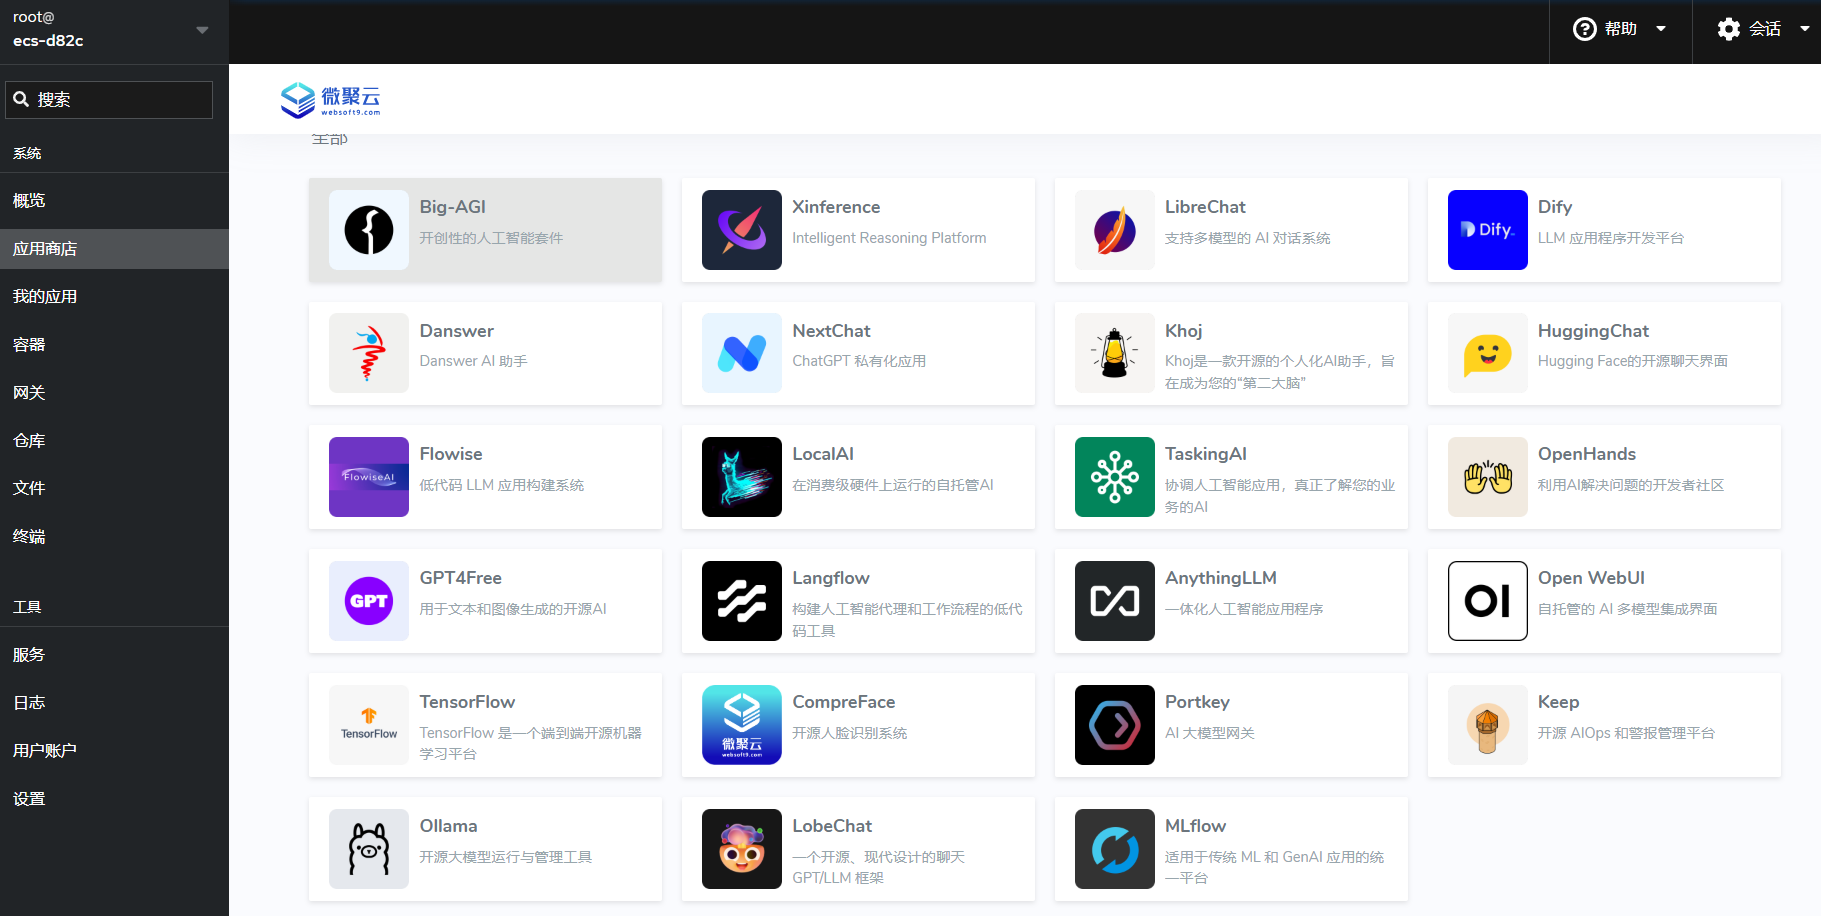The height and width of the screenshot is (916, 1821).
Task: Open the 会话 session dropdown
Action: pyautogui.click(x=1763, y=29)
